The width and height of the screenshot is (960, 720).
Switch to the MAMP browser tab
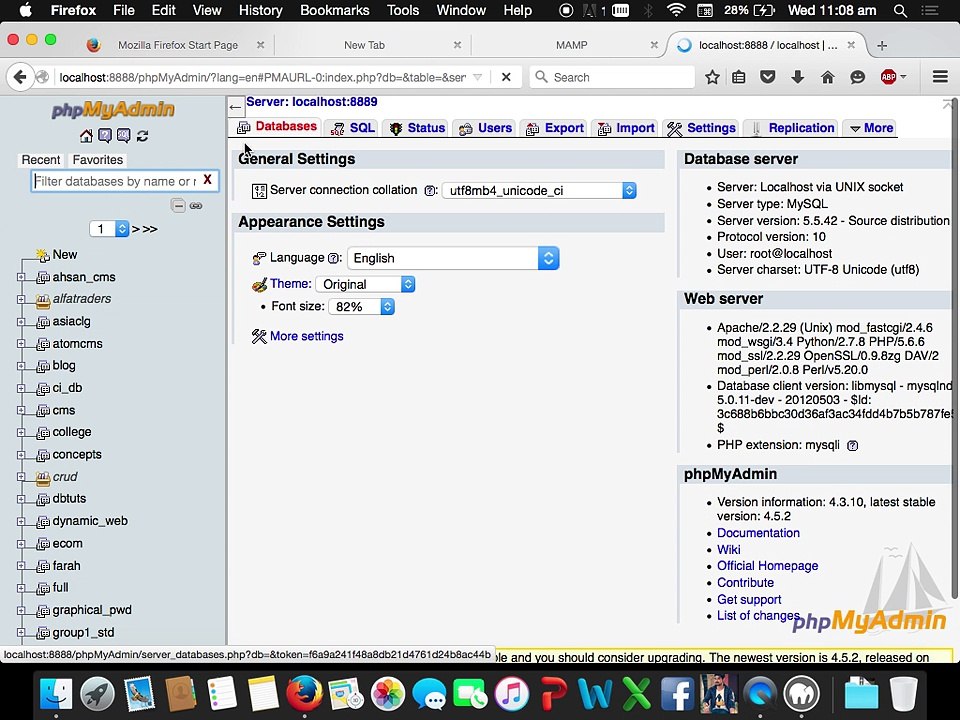tap(571, 45)
